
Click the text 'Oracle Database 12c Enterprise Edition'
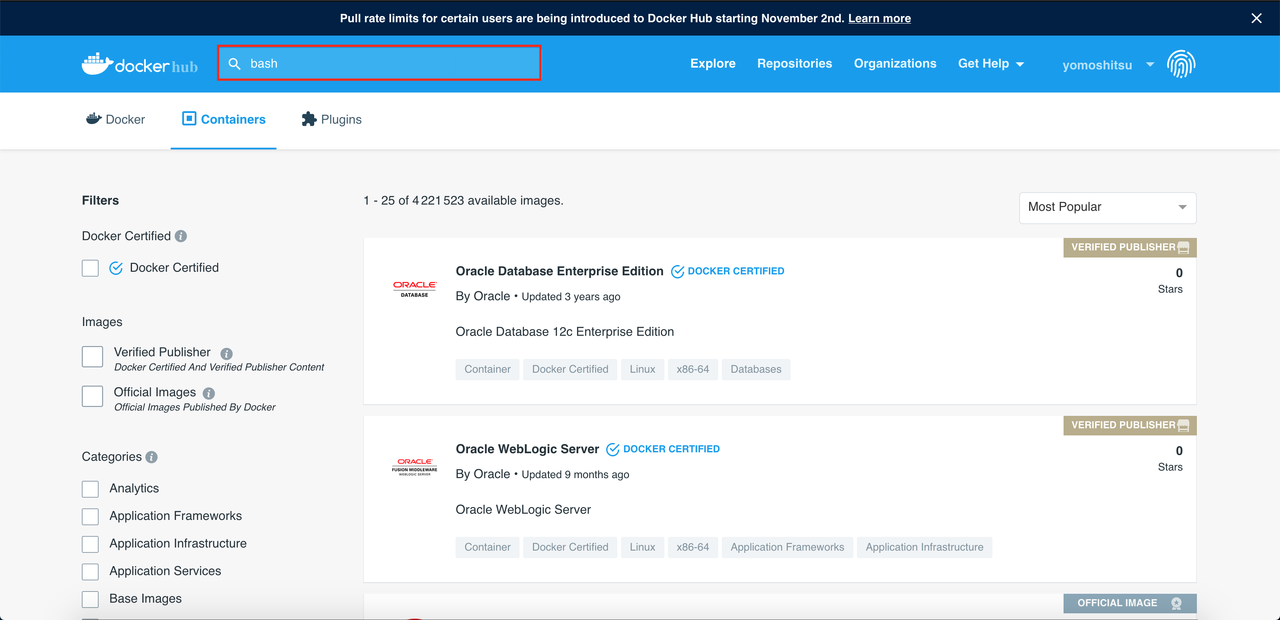pyautogui.click(x=565, y=332)
